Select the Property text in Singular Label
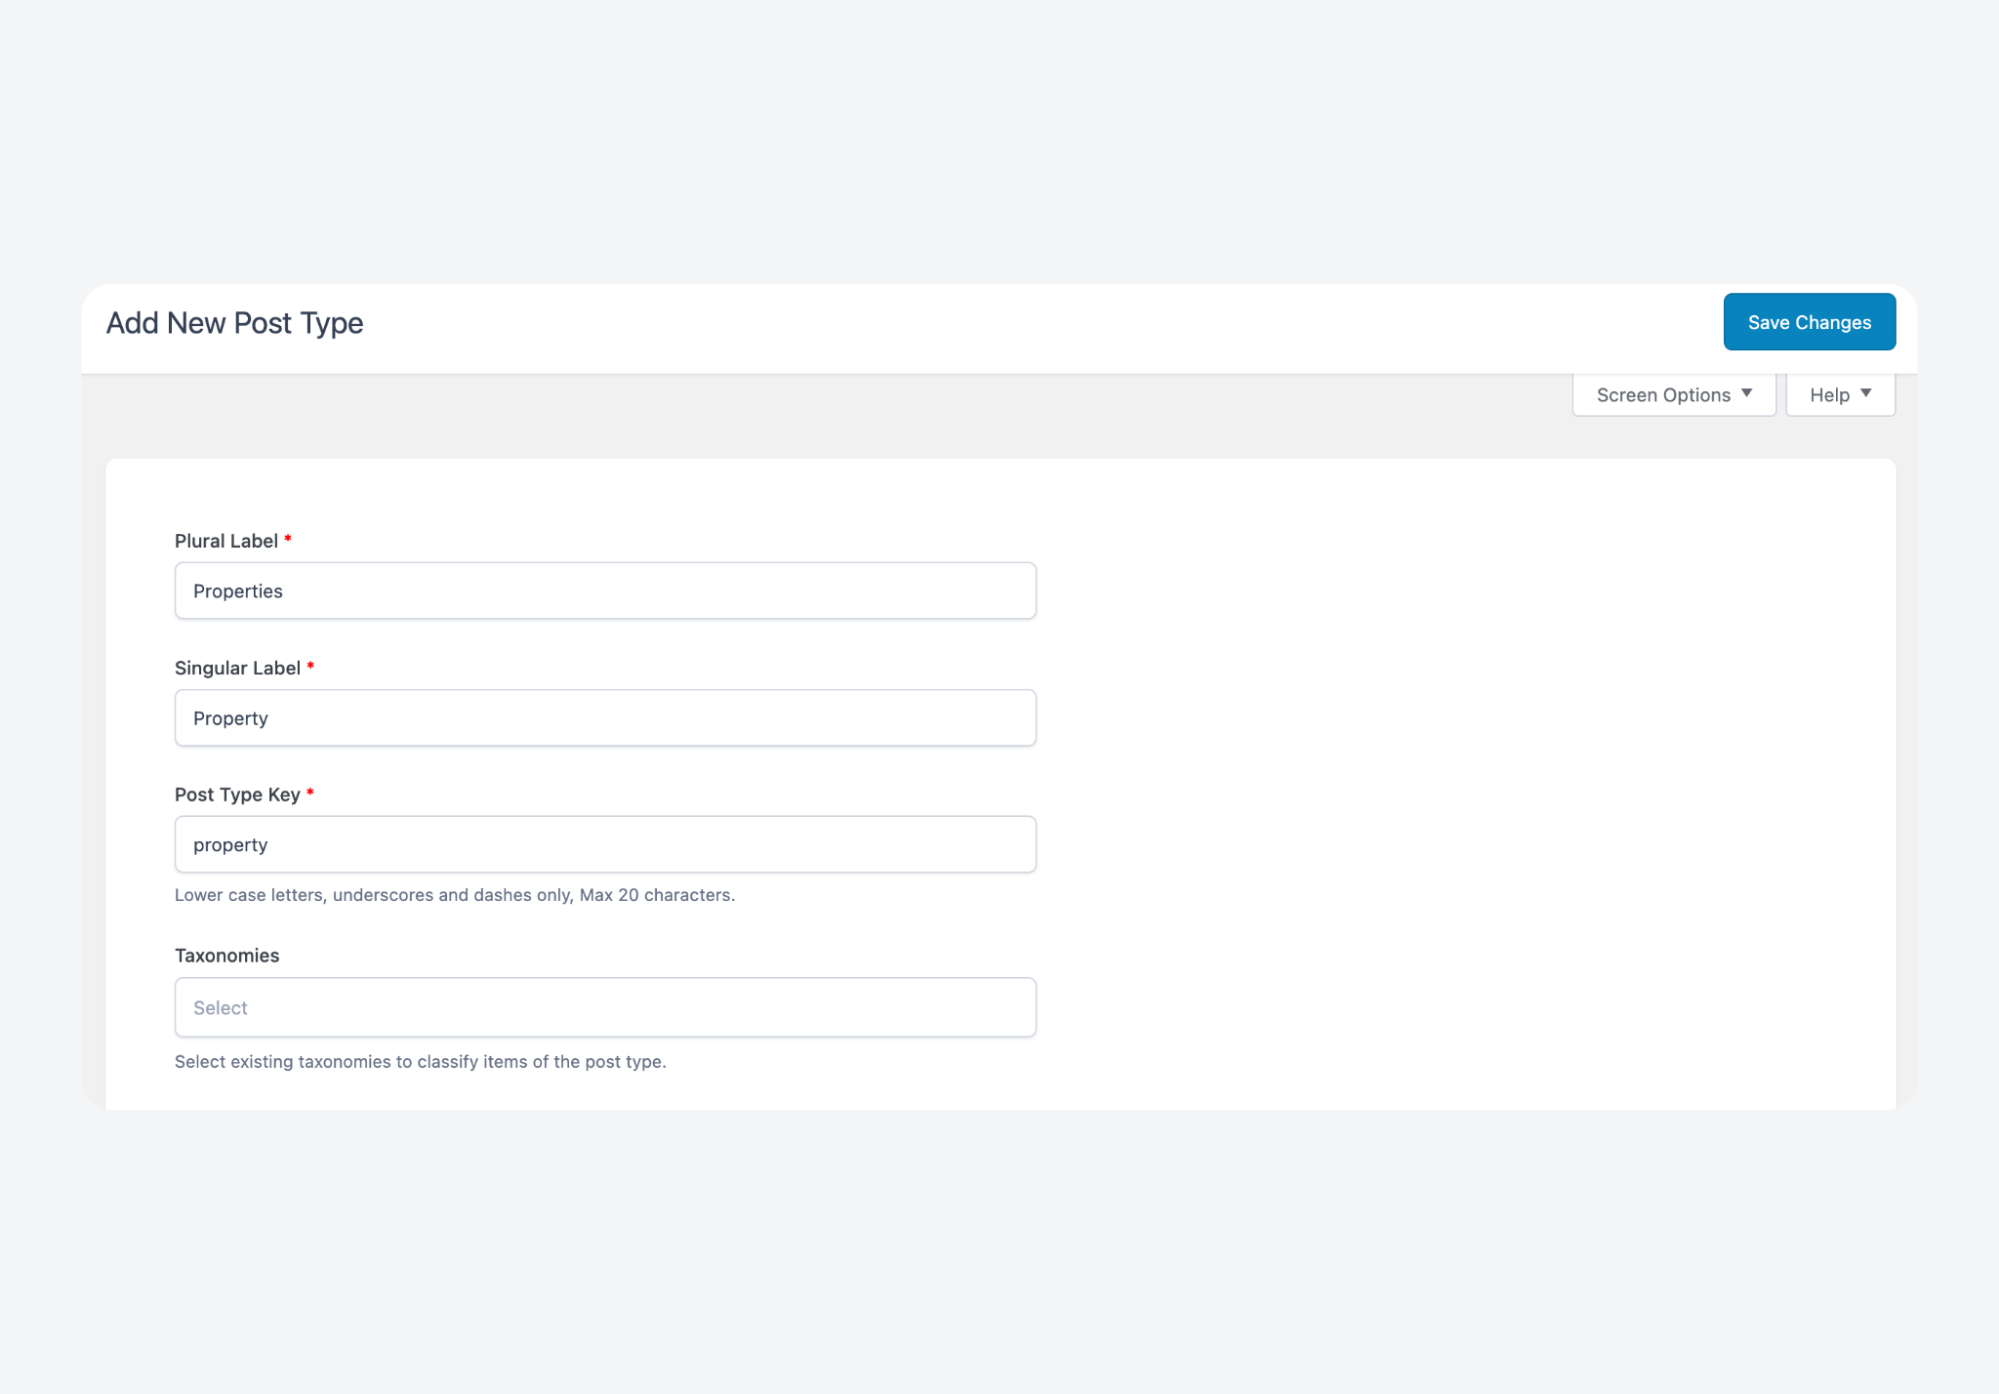This screenshot has width=1999, height=1394. (x=230, y=717)
